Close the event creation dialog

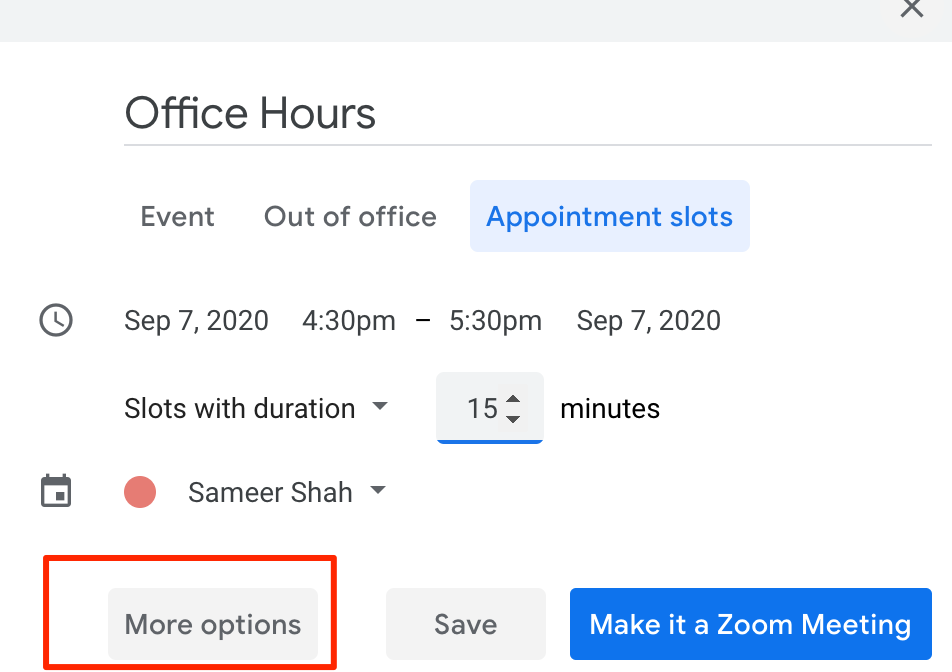(911, 9)
